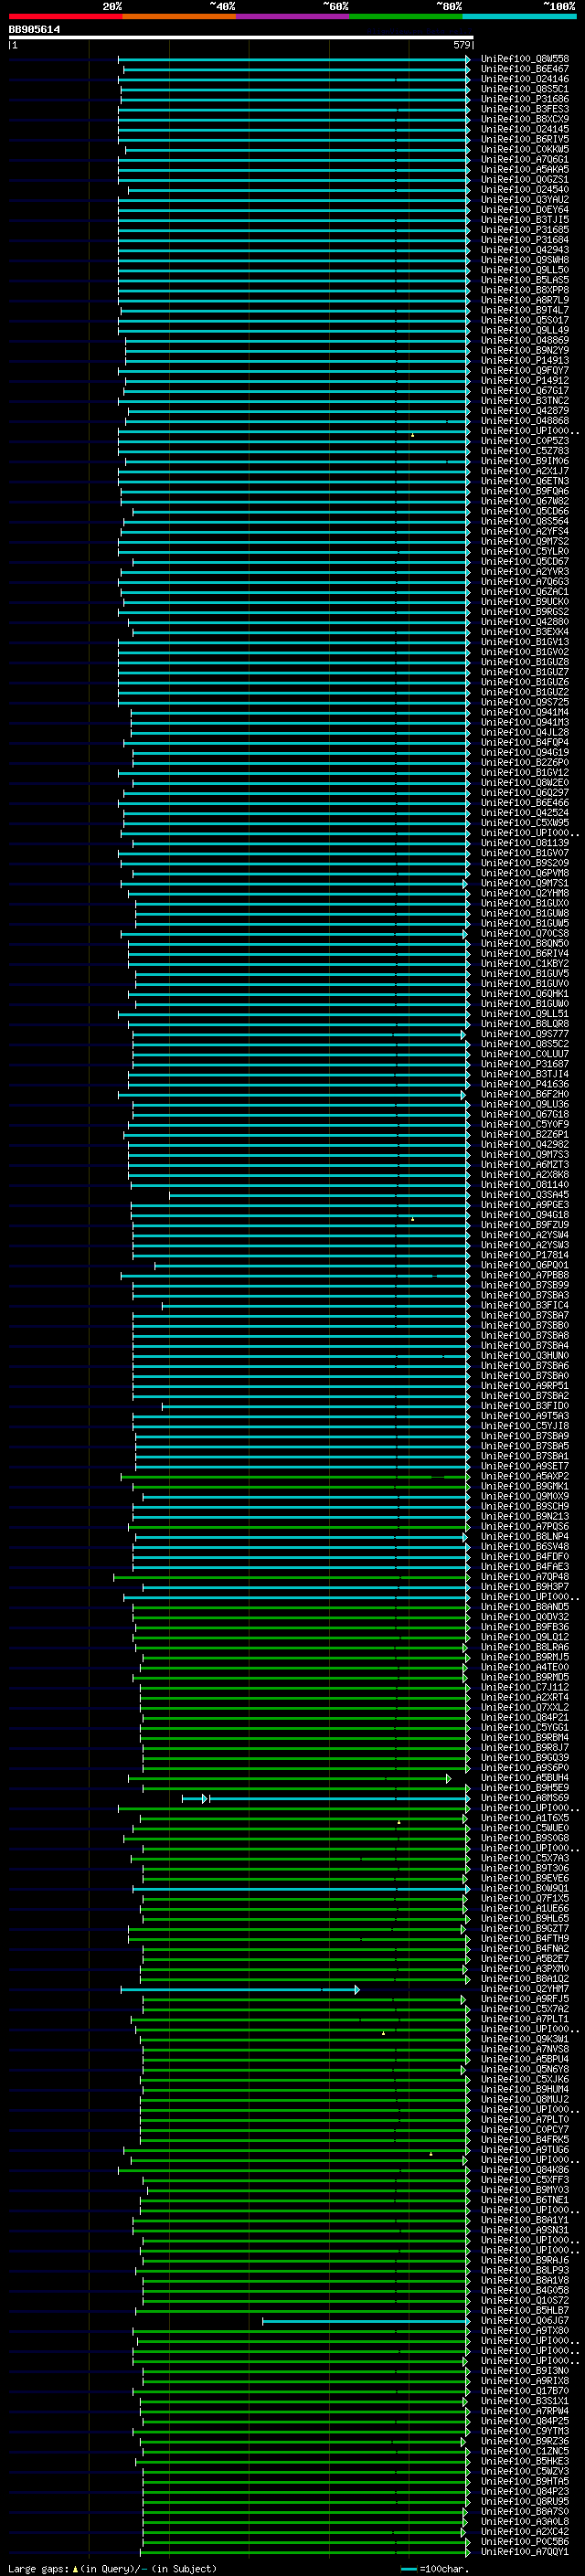Image resolution: width=585 pixels, height=2576 pixels.
Task: Select hit label UniRef100_D0EY64
Action: click(x=524, y=209)
